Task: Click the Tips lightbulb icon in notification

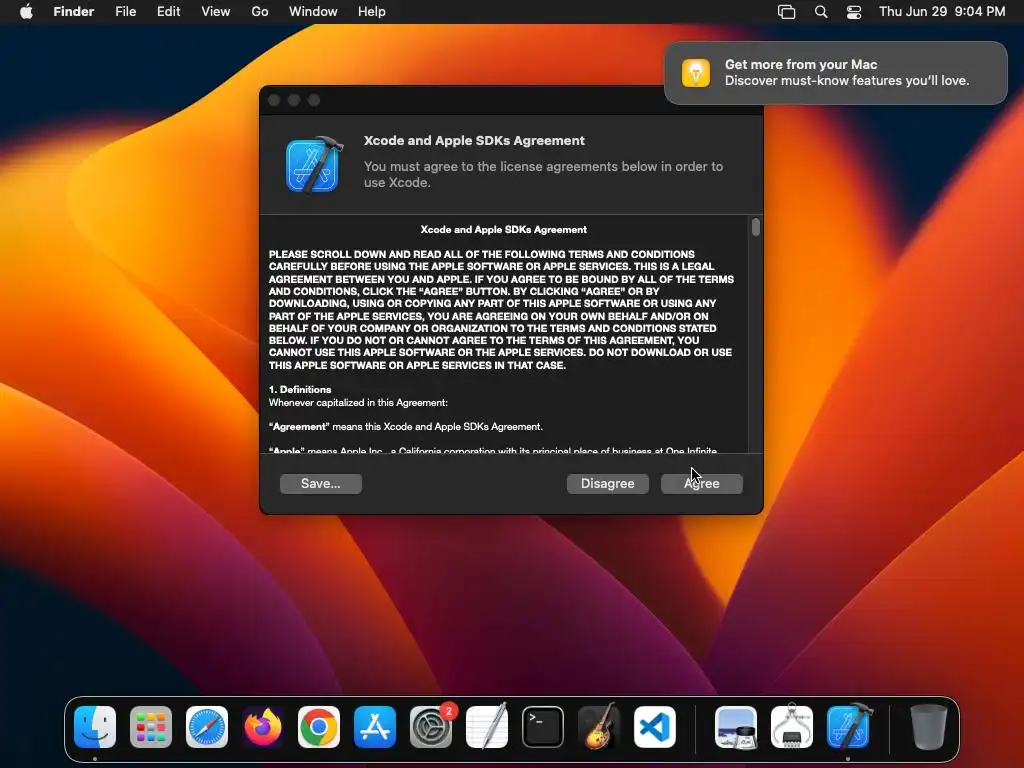Action: (696, 72)
